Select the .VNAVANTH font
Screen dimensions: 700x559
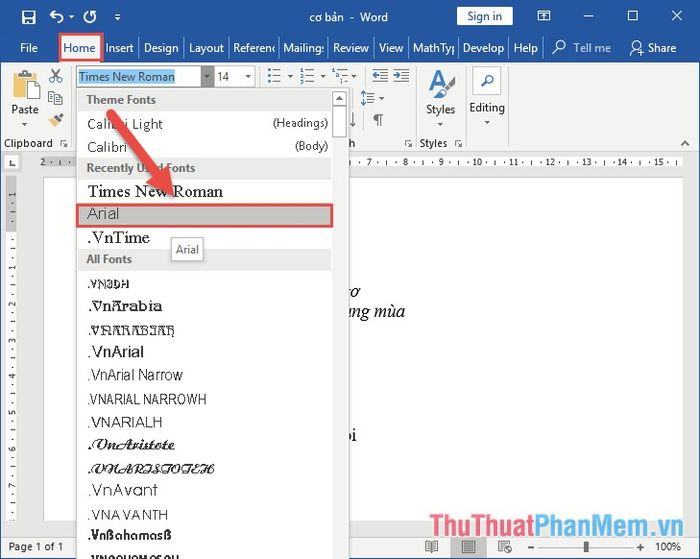point(204,514)
